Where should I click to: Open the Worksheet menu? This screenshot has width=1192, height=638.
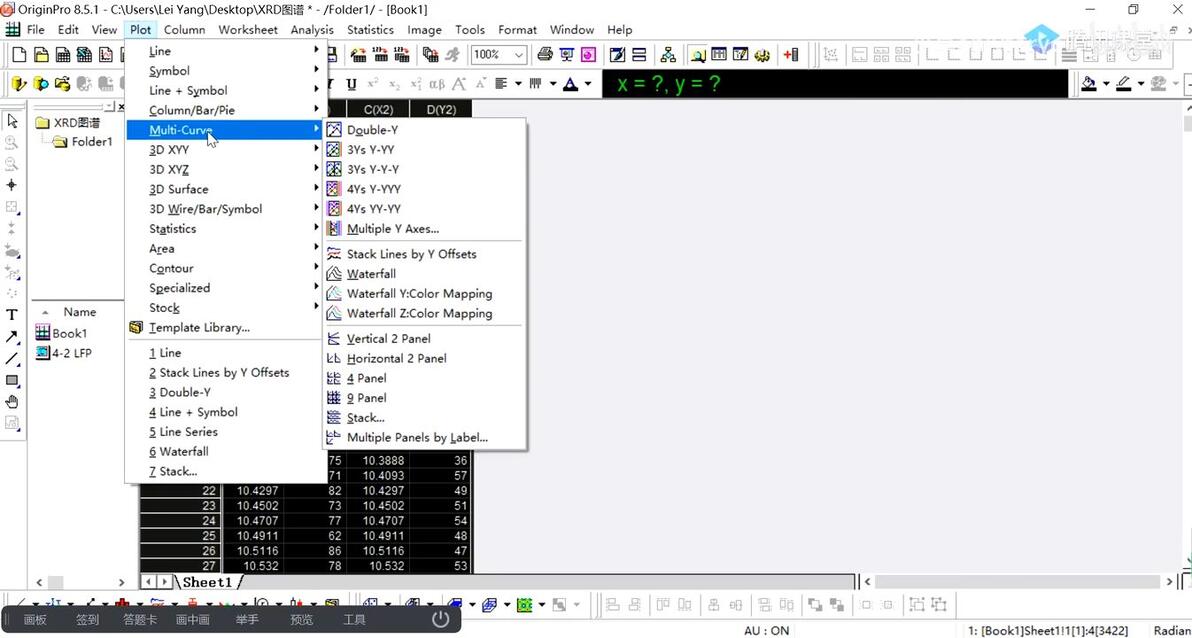pos(248,30)
